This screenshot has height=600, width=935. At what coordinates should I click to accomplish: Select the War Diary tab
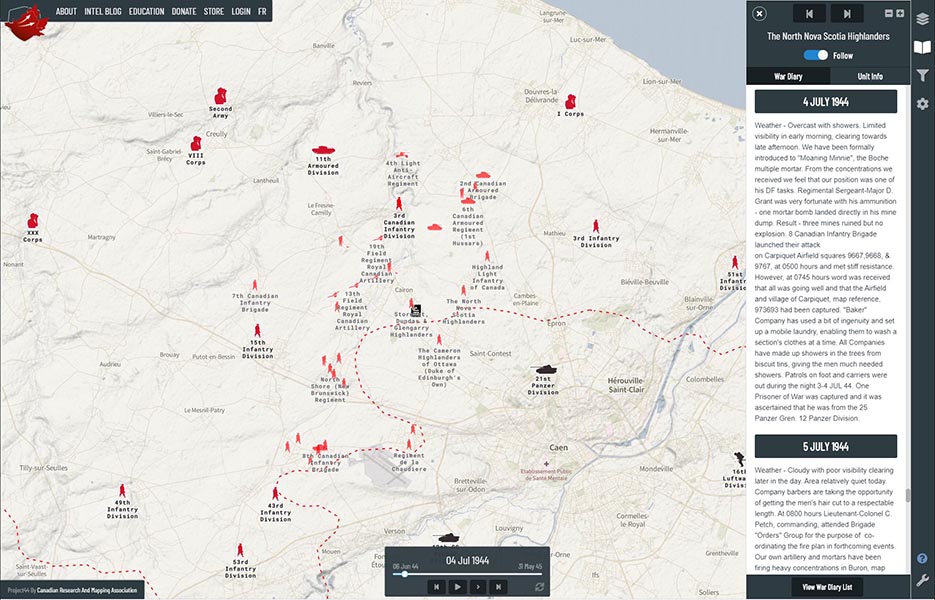(x=788, y=76)
